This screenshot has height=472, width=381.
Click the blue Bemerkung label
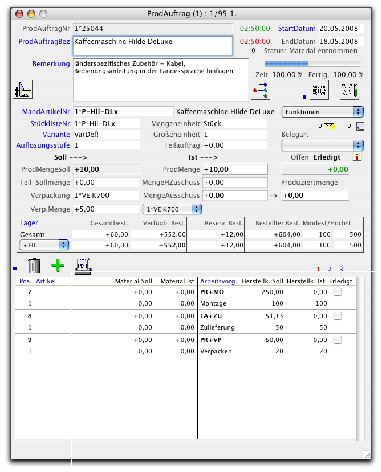tap(51, 64)
